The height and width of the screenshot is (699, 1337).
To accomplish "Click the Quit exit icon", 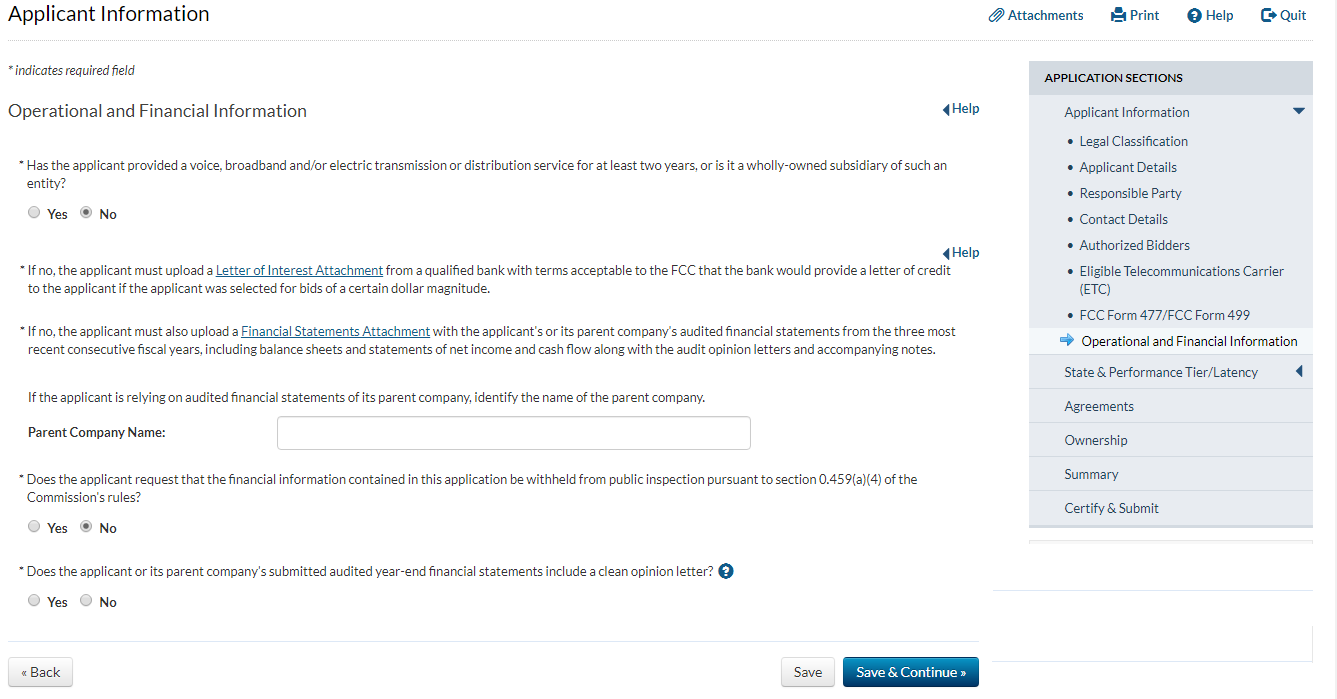I will (x=1268, y=15).
